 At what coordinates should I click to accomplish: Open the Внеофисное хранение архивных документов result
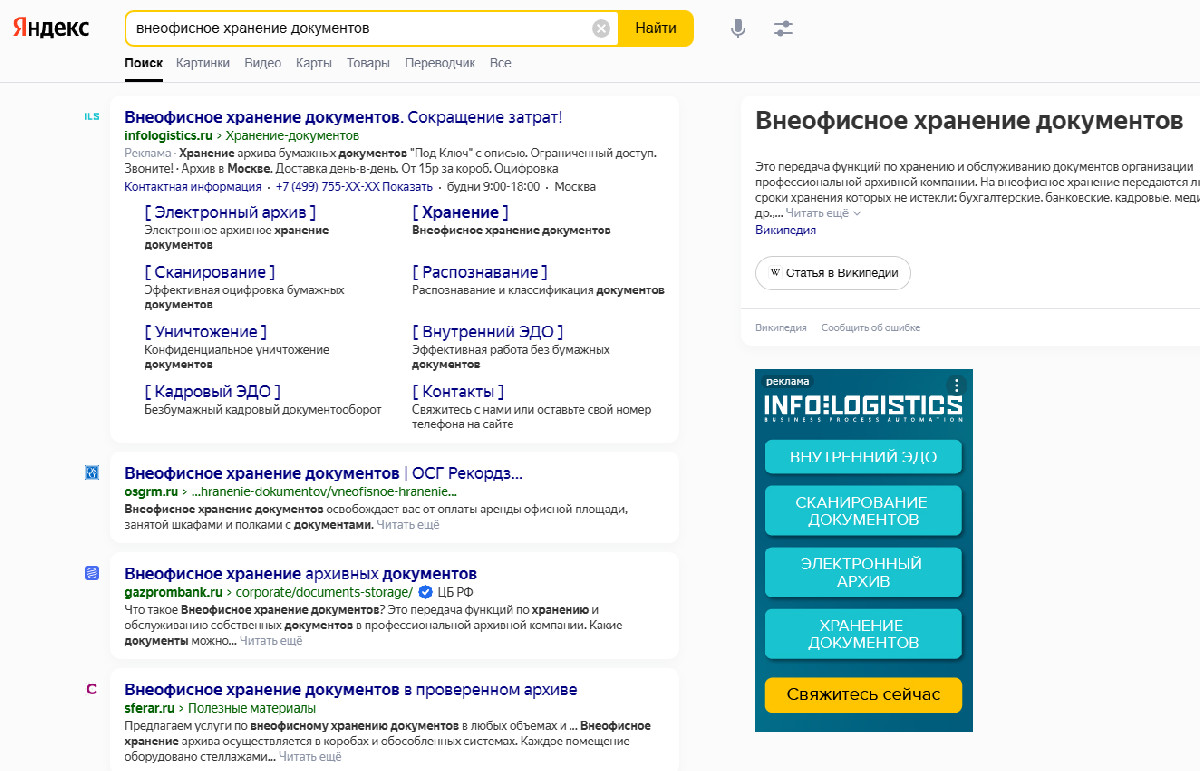(300, 574)
